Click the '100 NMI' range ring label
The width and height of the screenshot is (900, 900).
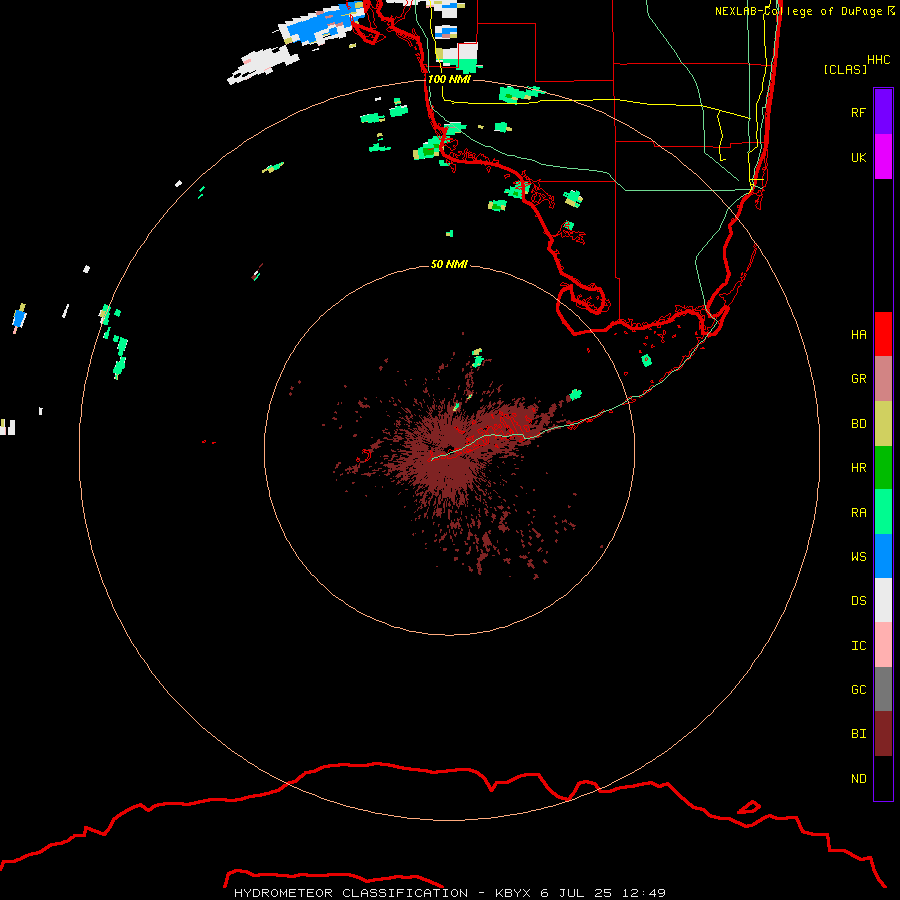pos(449,79)
